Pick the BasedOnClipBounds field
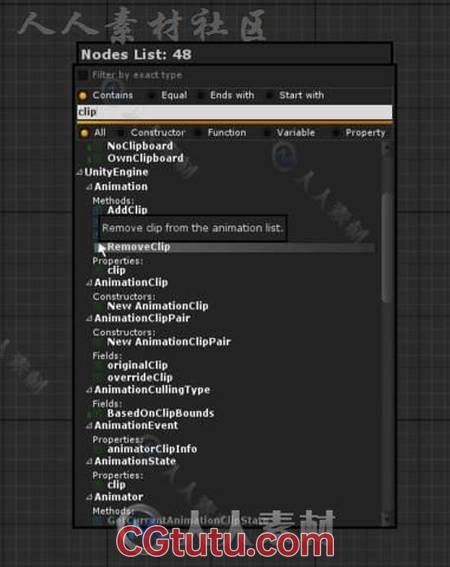The image size is (450, 567). tap(161, 413)
